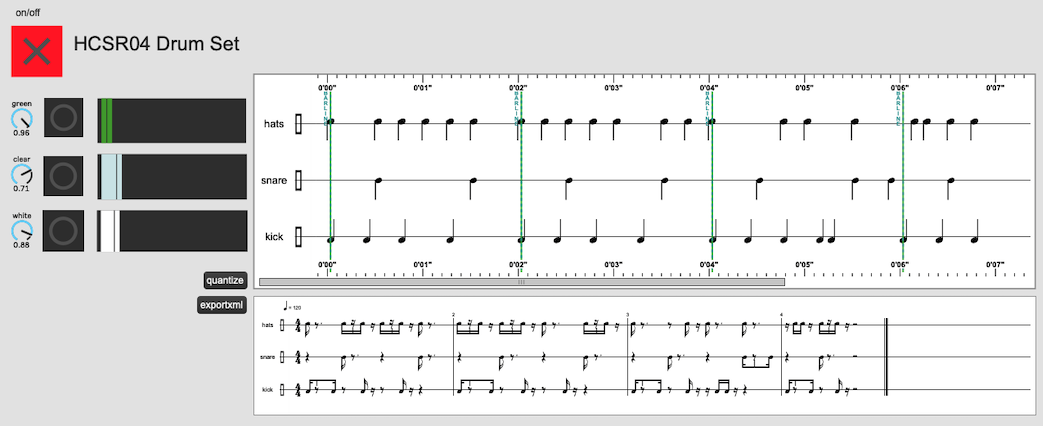
Task: Click the kick track clef in roll
Action: (x=299, y=236)
